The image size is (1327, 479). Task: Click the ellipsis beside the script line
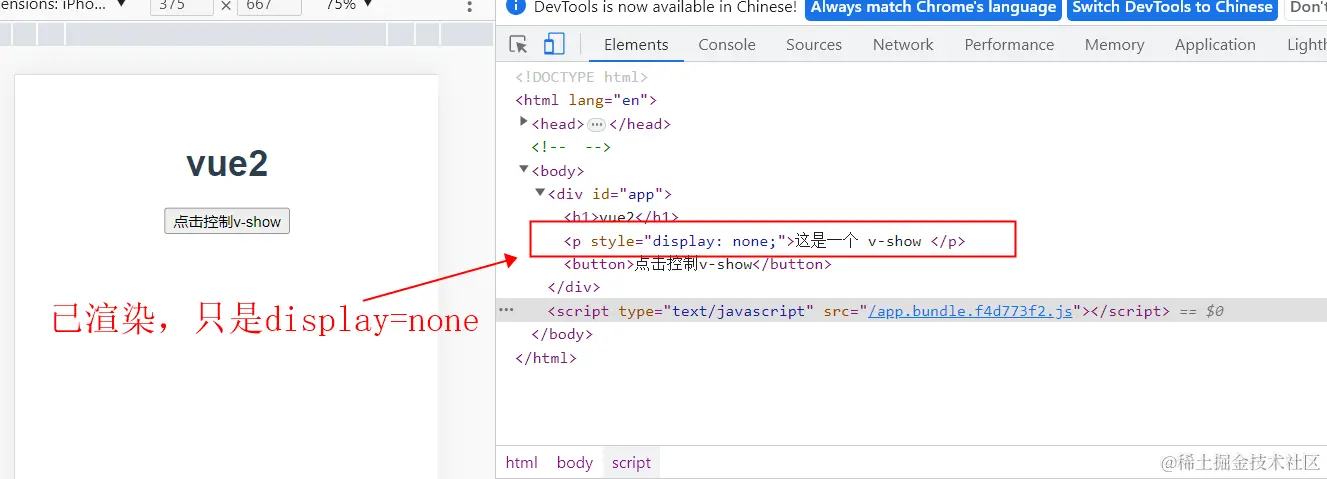tap(506, 310)
